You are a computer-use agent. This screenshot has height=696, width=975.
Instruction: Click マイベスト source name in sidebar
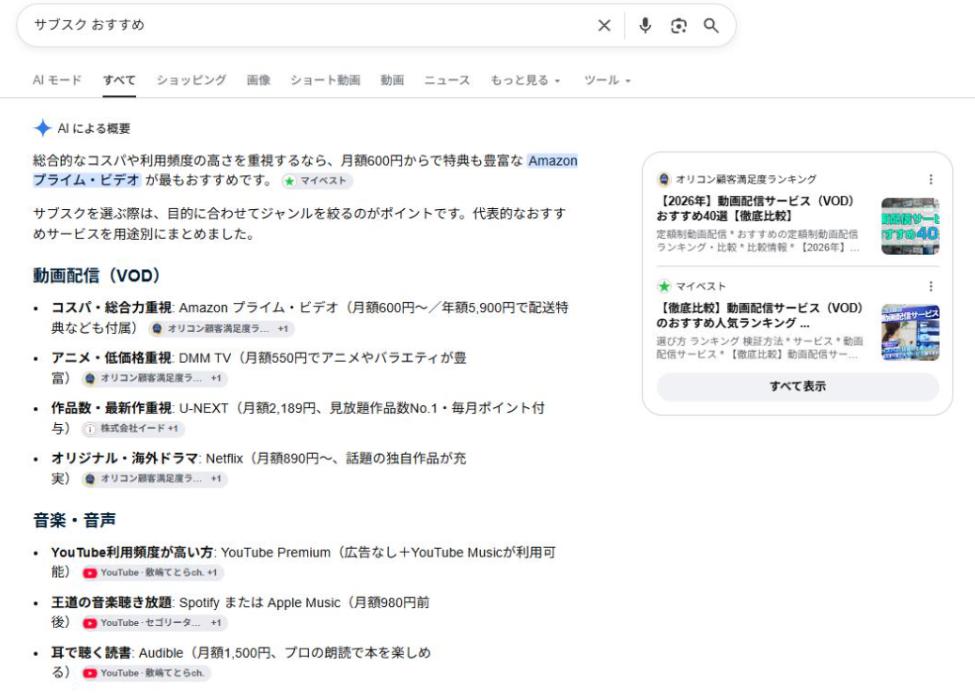(x=700, y=286)
